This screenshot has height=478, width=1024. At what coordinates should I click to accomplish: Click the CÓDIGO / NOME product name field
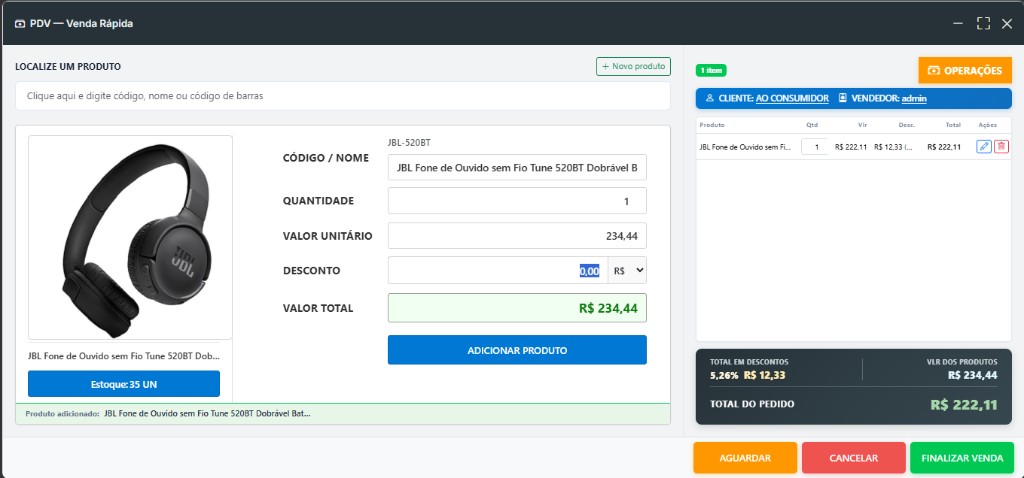point(517,167)
